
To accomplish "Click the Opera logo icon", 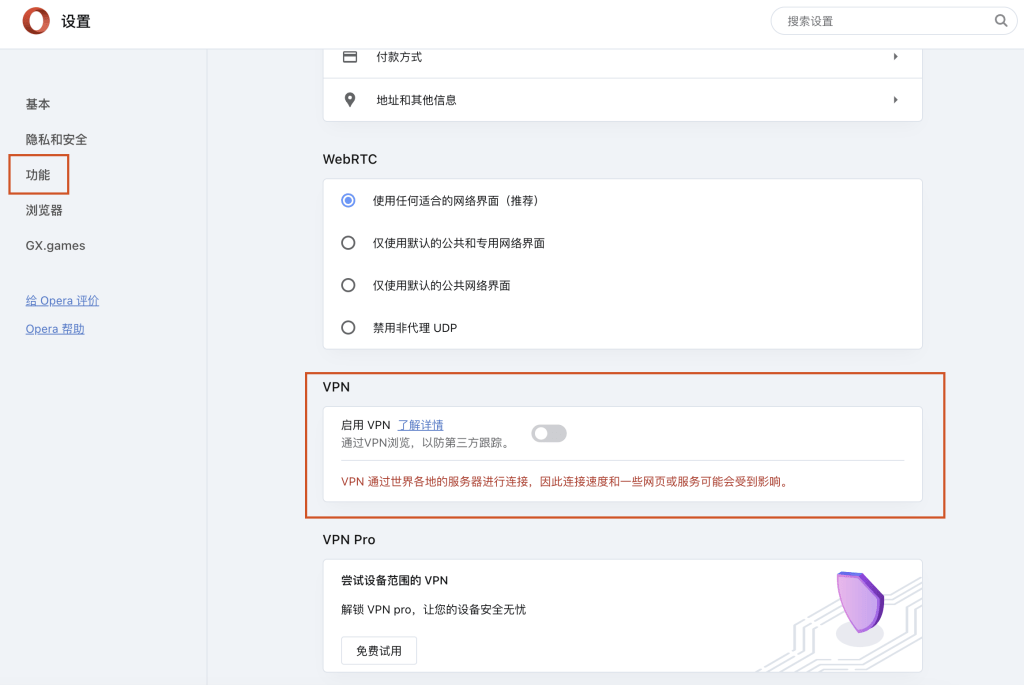I will [36, 21].
